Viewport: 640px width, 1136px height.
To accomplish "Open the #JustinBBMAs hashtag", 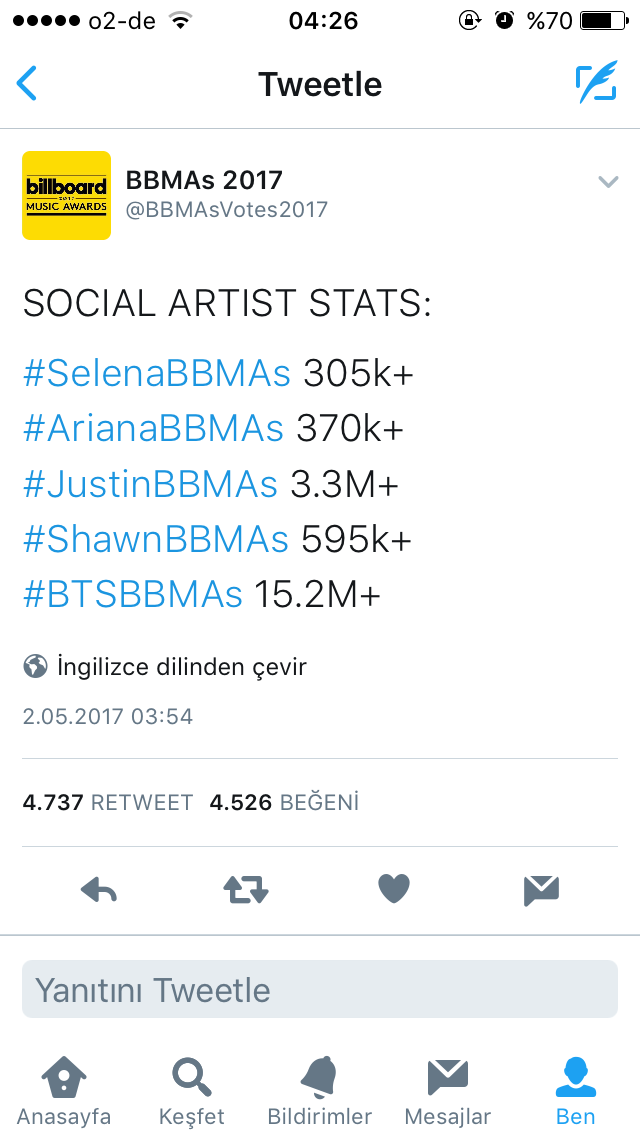I will tap(150, 485).
